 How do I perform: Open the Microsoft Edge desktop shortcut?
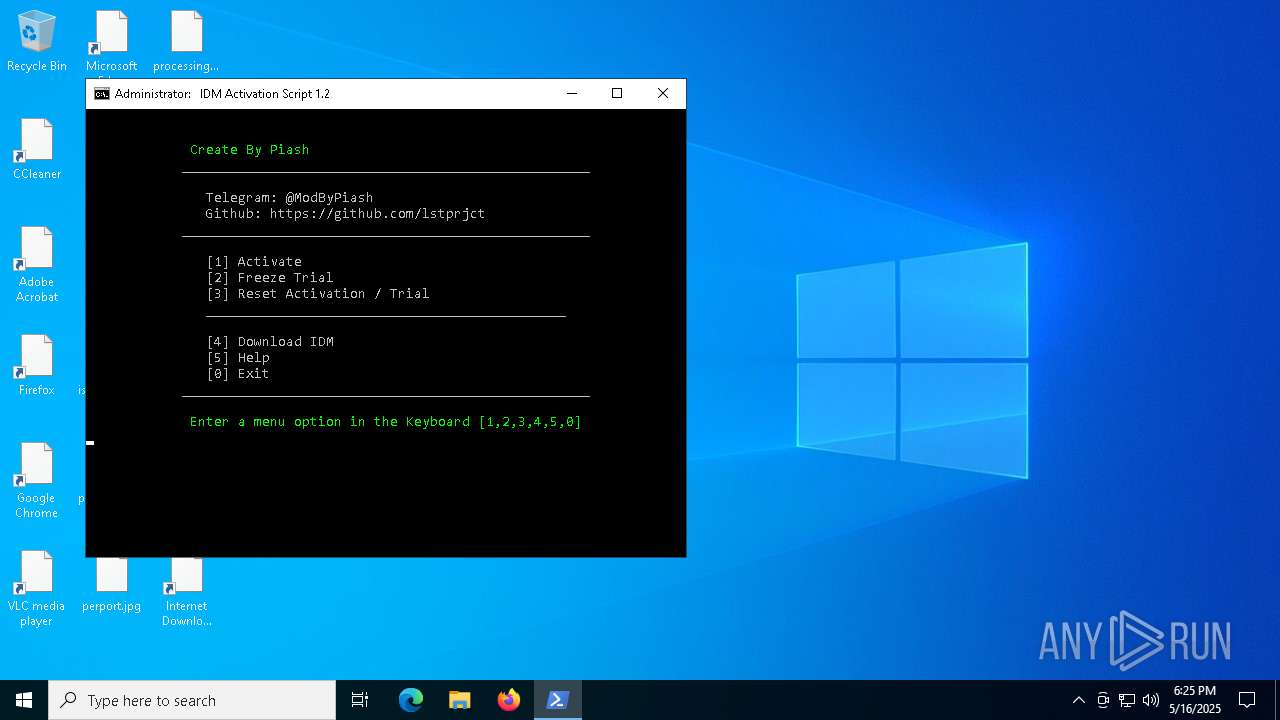pyautogui.click(x=112, y=42)
